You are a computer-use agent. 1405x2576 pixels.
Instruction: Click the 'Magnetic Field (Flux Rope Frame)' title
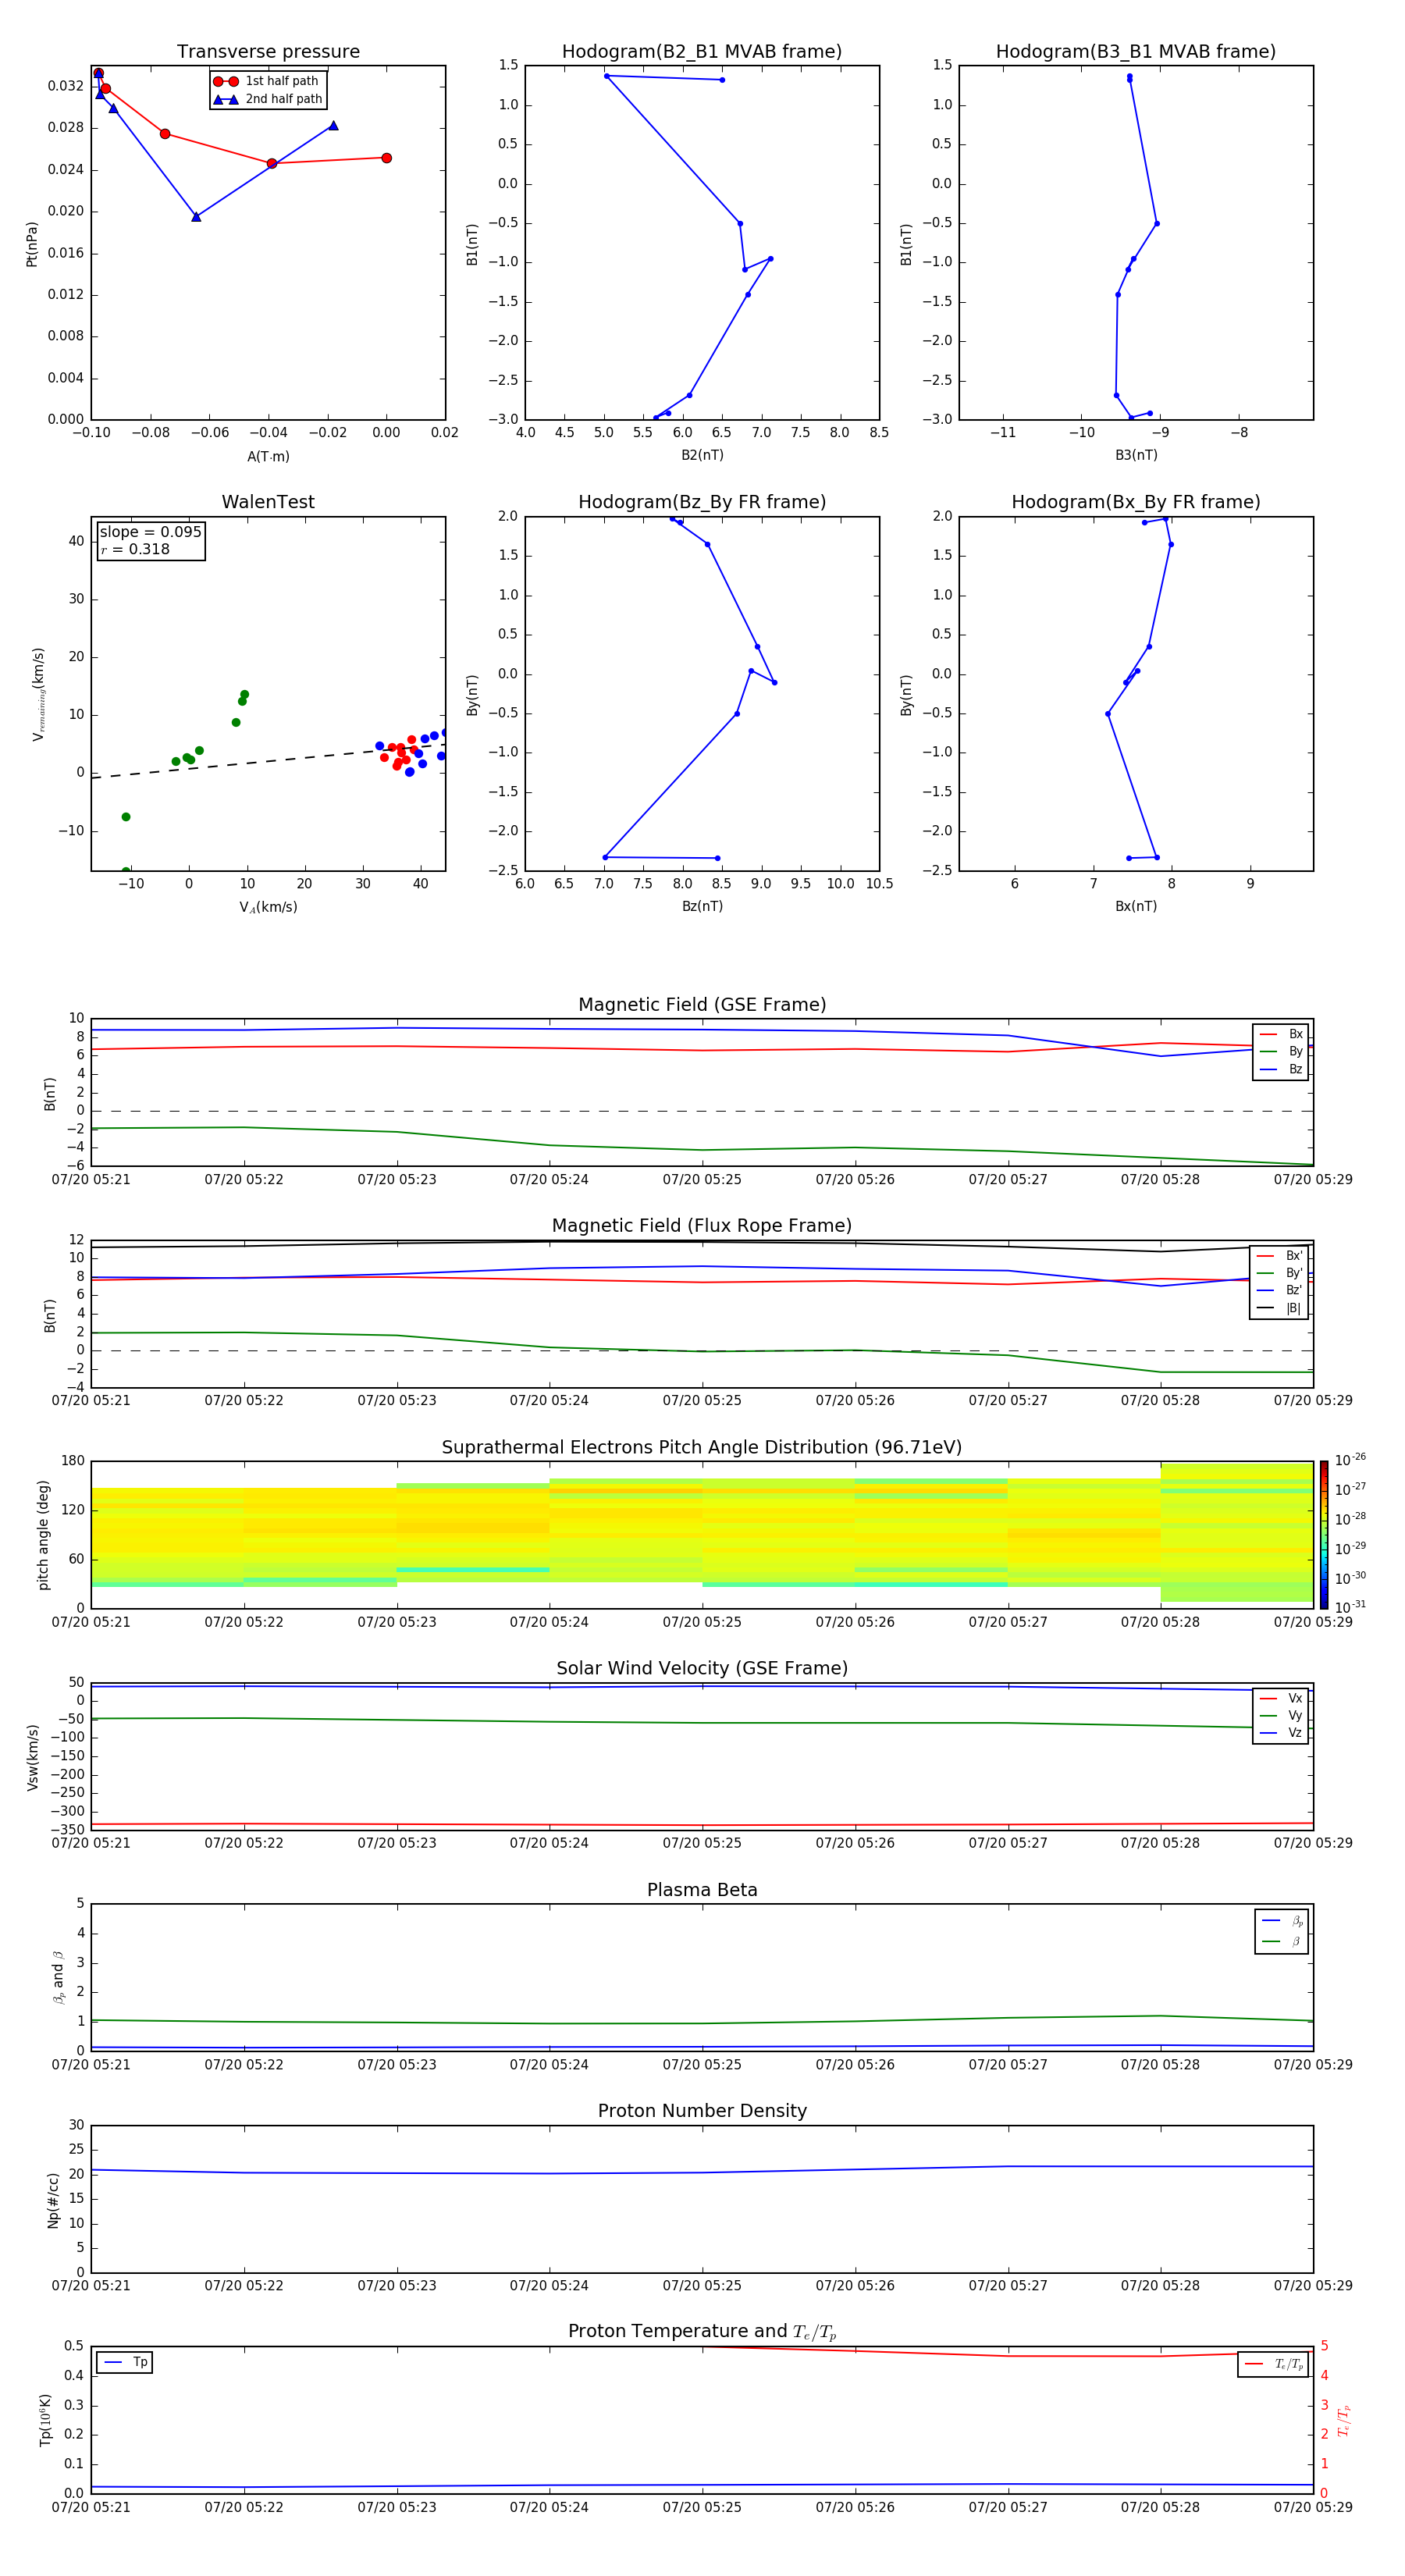click(x=702, y=1226)
